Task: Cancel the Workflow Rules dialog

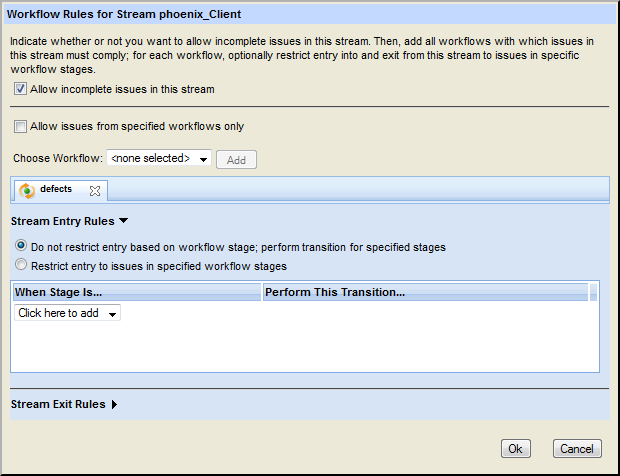Action: (x=577, y=449)
